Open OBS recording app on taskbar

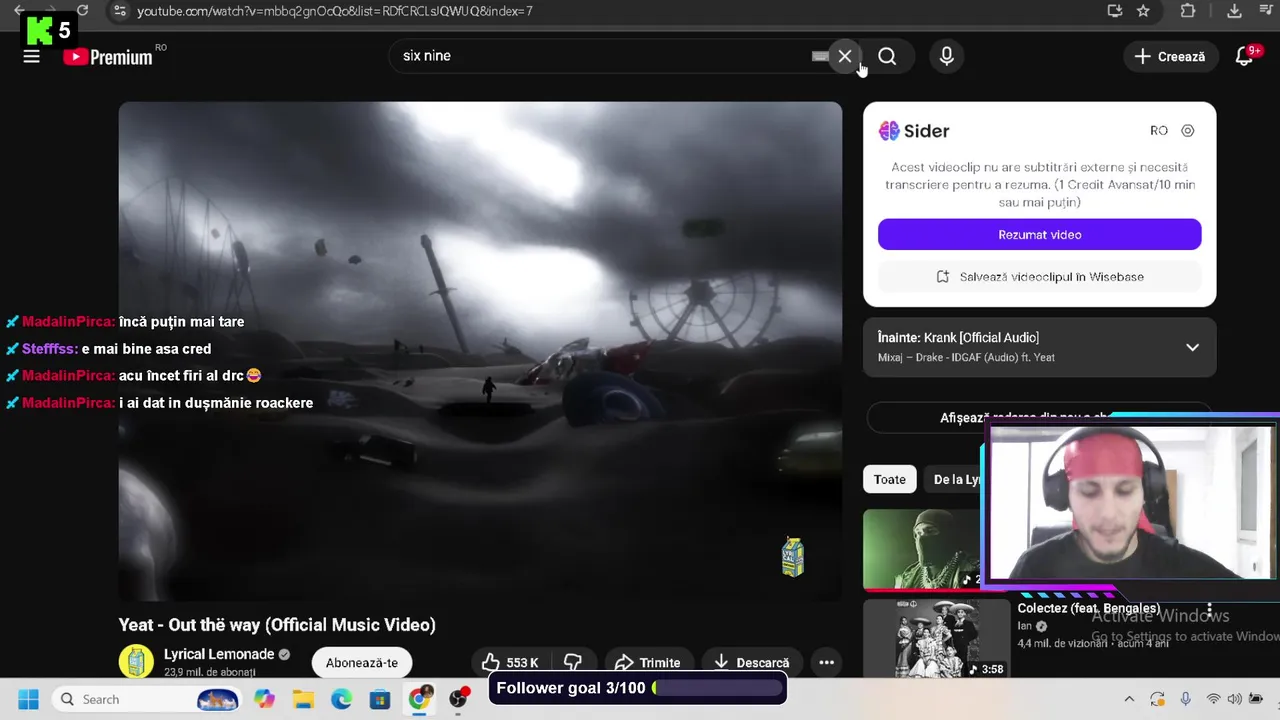tap(458, 699)
